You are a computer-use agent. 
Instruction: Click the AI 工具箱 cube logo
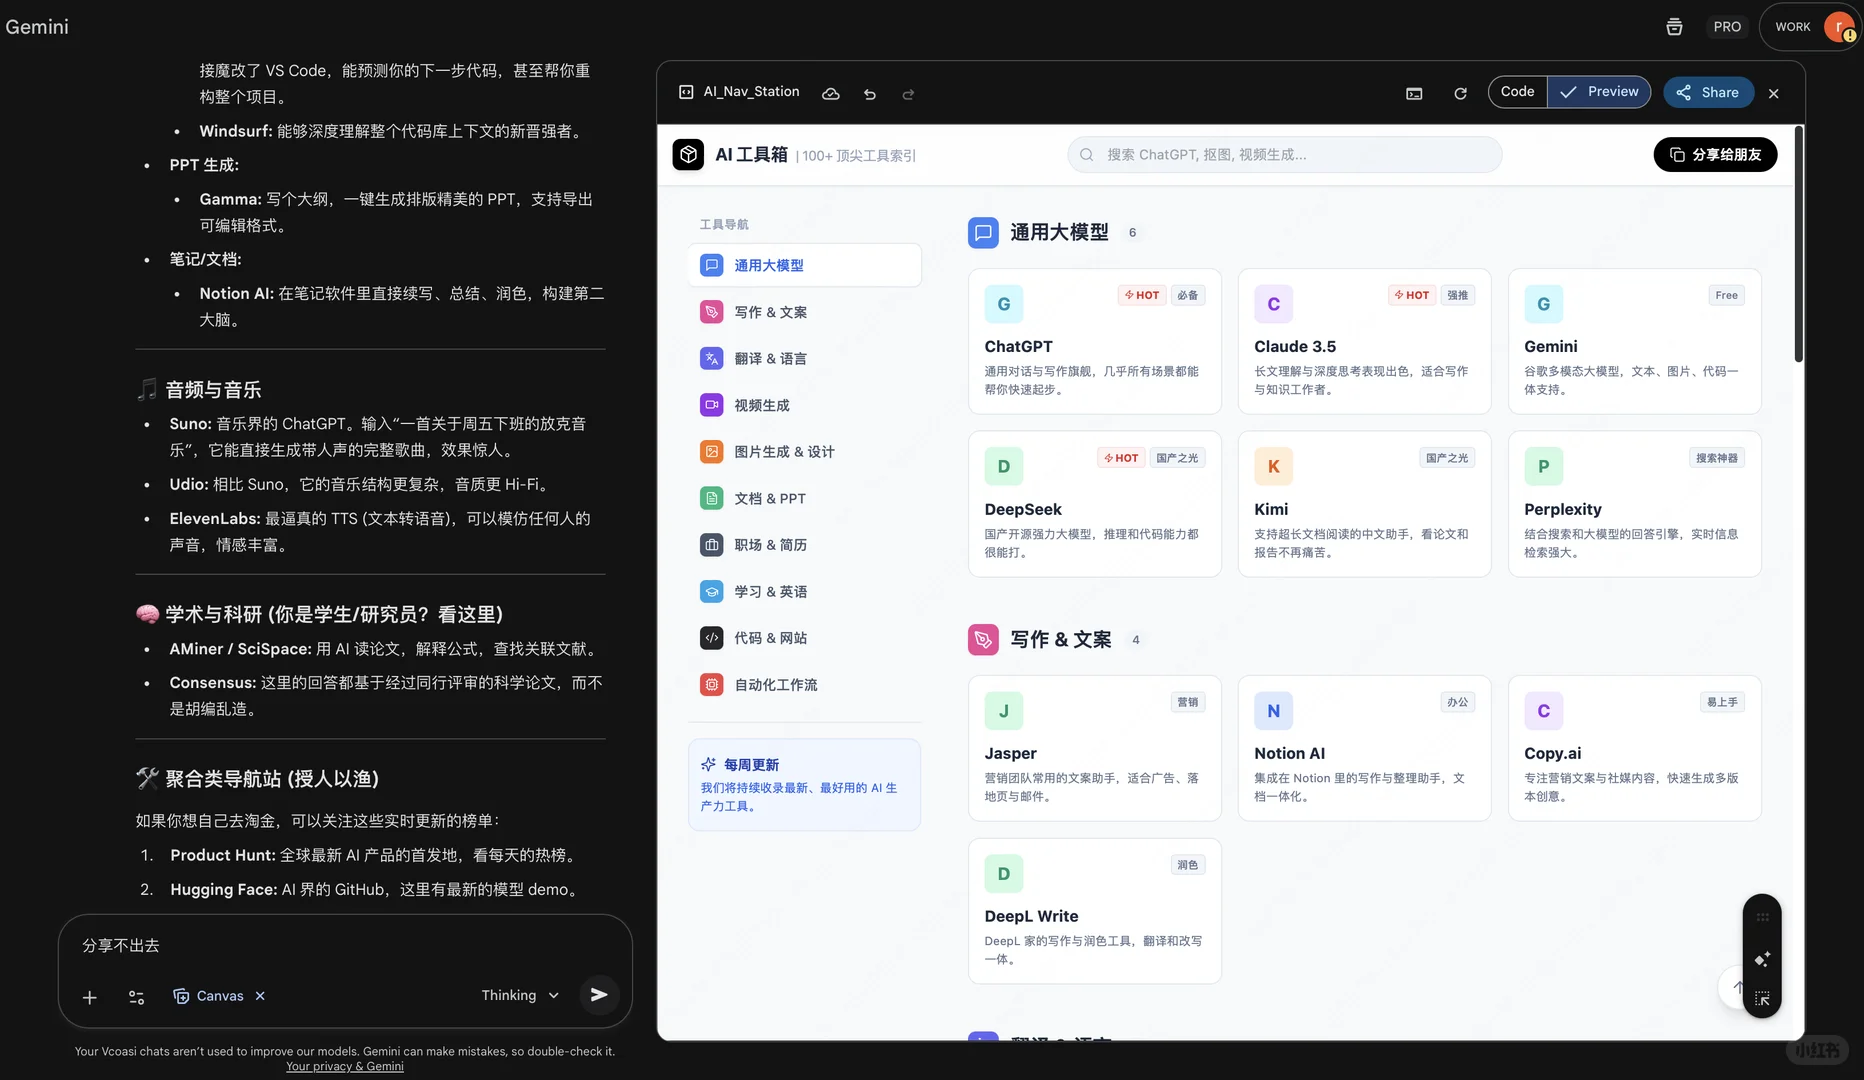pyautogui.click(x=688, y=154)
